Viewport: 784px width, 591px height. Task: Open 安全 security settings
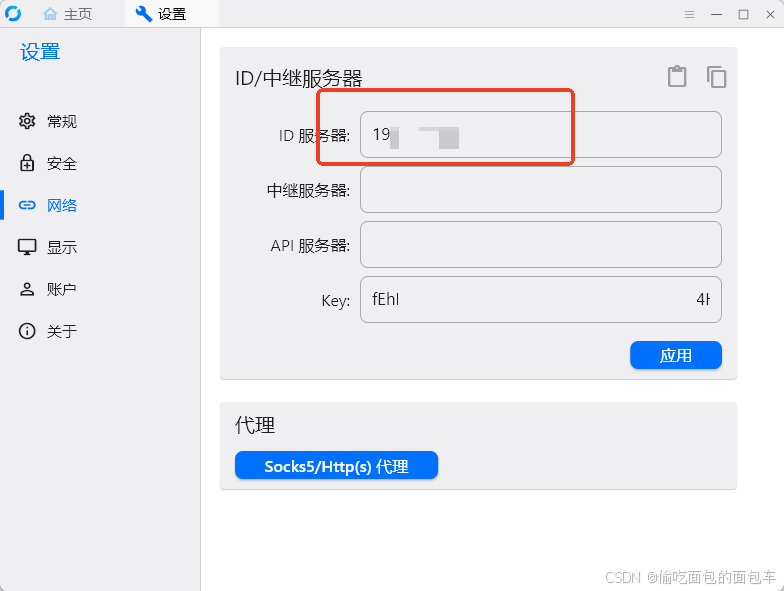[48, 163]
